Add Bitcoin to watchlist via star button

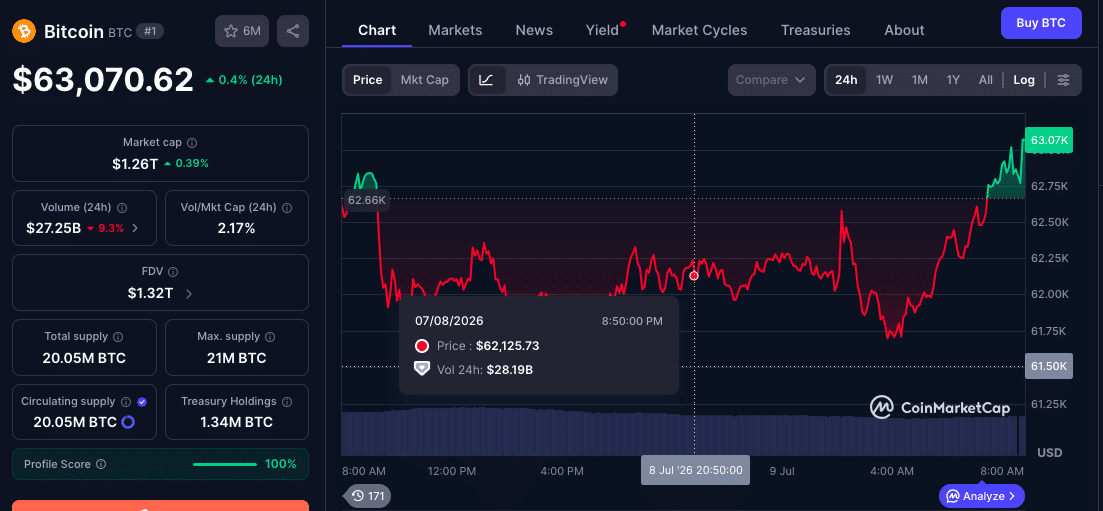pos(241,31)
